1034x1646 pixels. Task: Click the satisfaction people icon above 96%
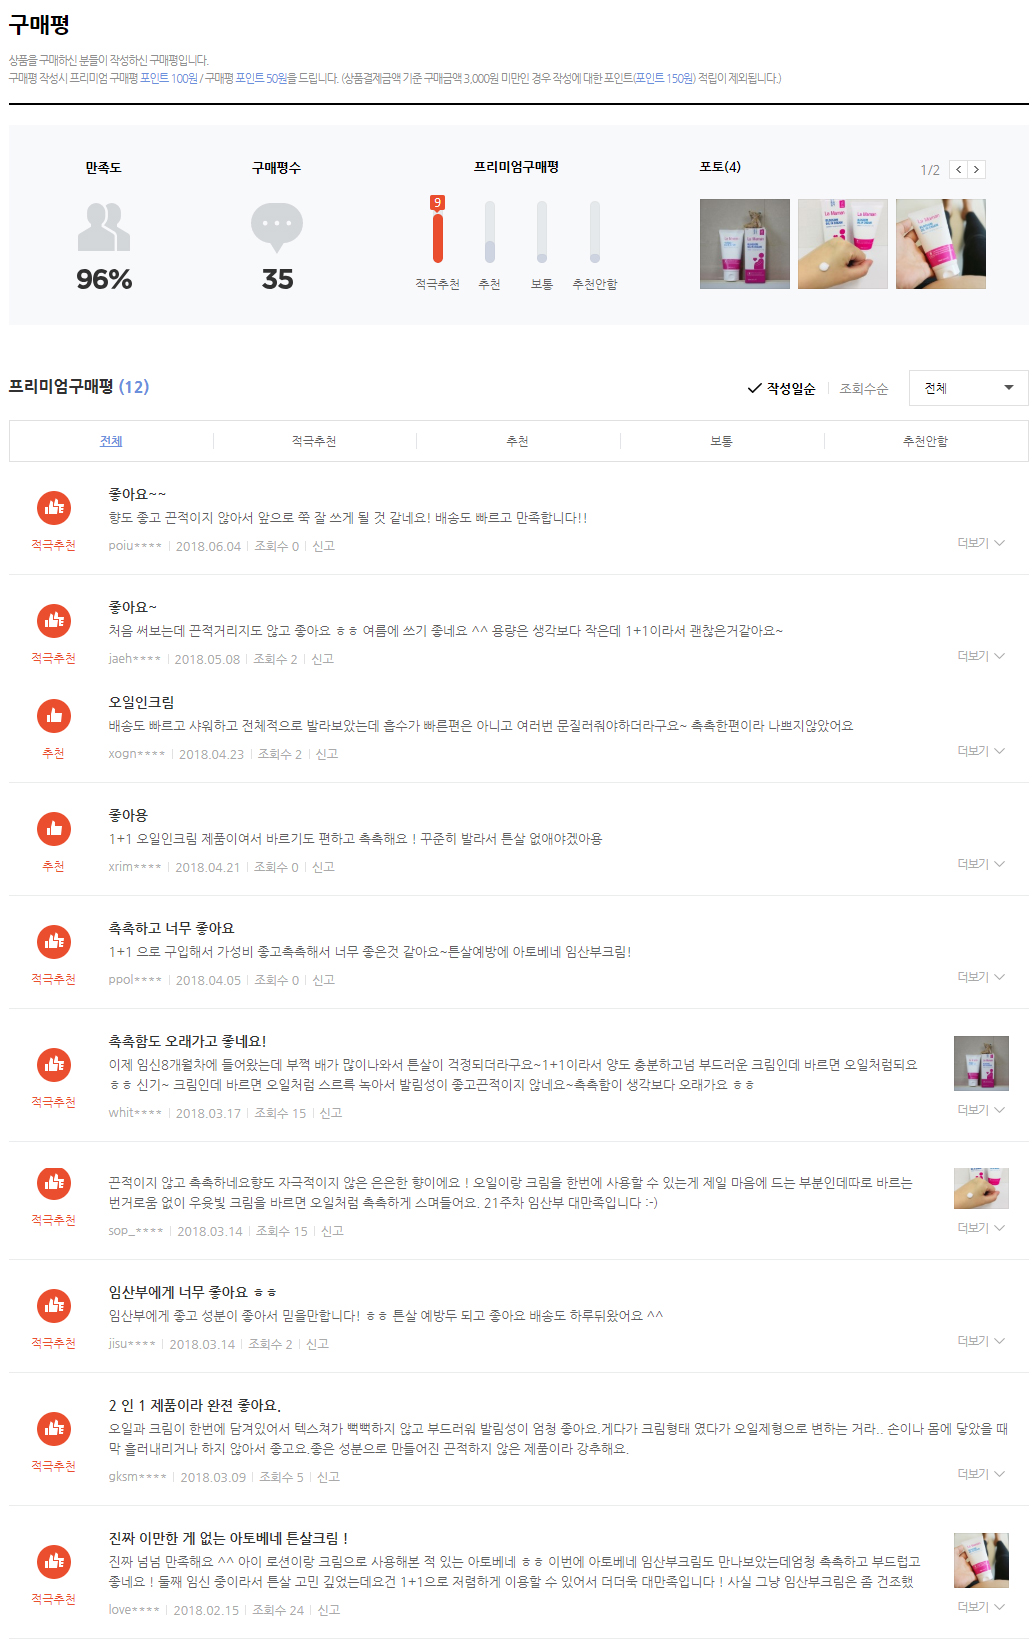pyautogui.click(x=104, y=227)
